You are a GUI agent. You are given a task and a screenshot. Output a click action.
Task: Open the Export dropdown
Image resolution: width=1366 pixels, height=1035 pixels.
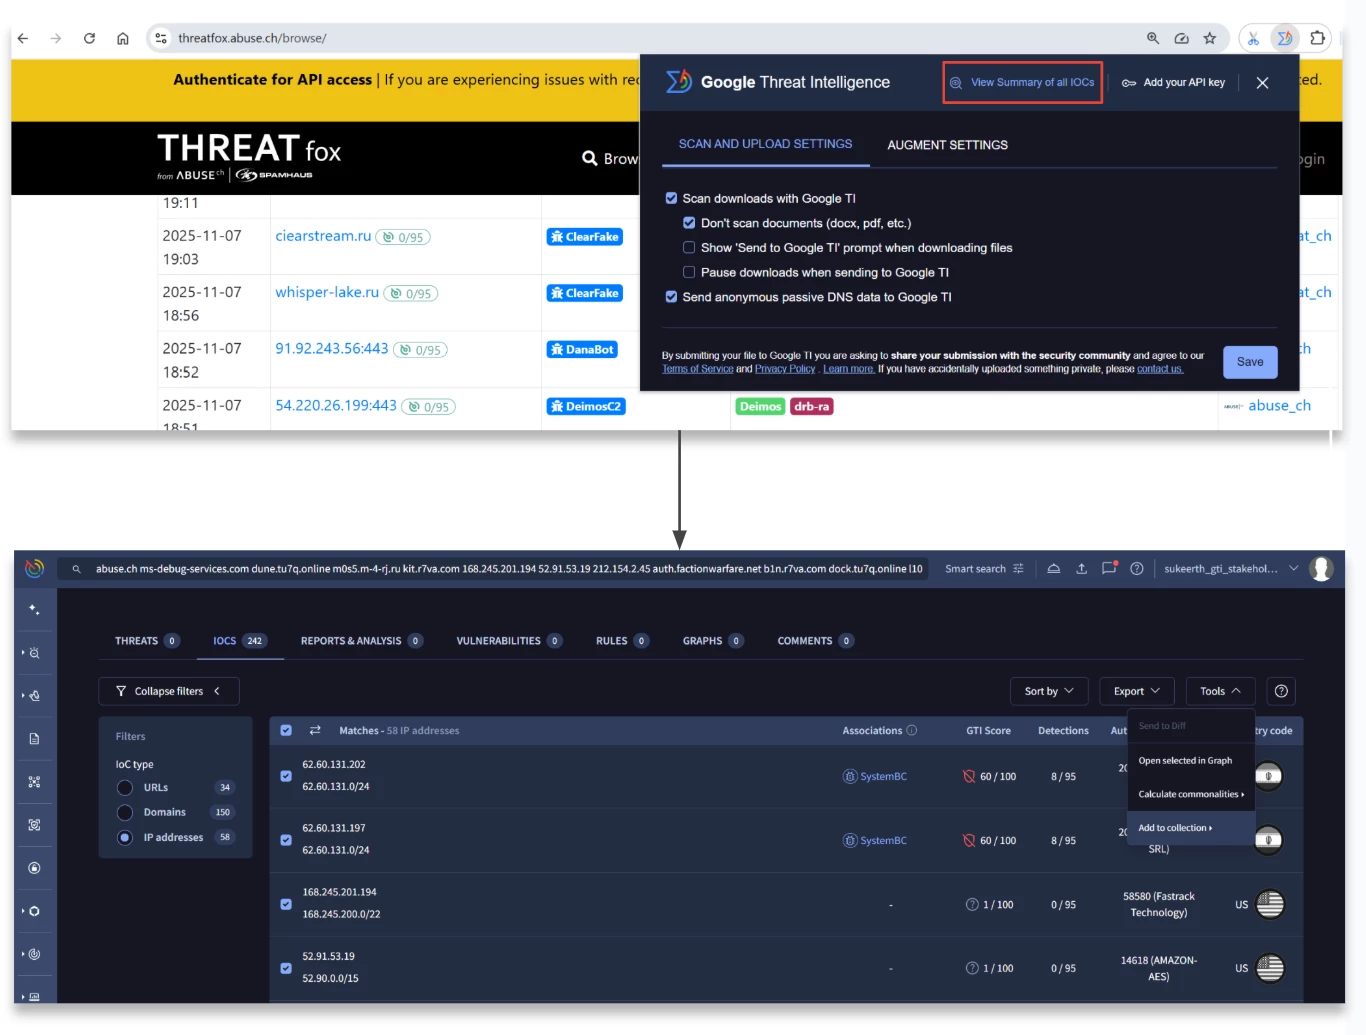pyautogui.click(x=1137, y=691)
